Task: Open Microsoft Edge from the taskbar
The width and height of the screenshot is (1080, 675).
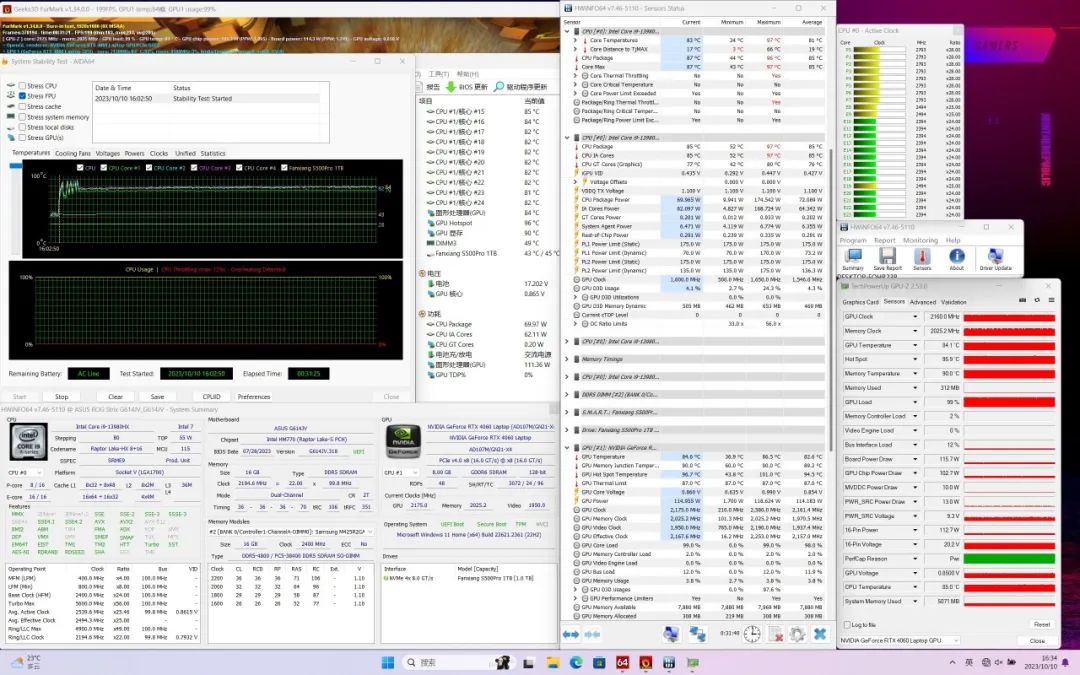Action: [576, 662]
